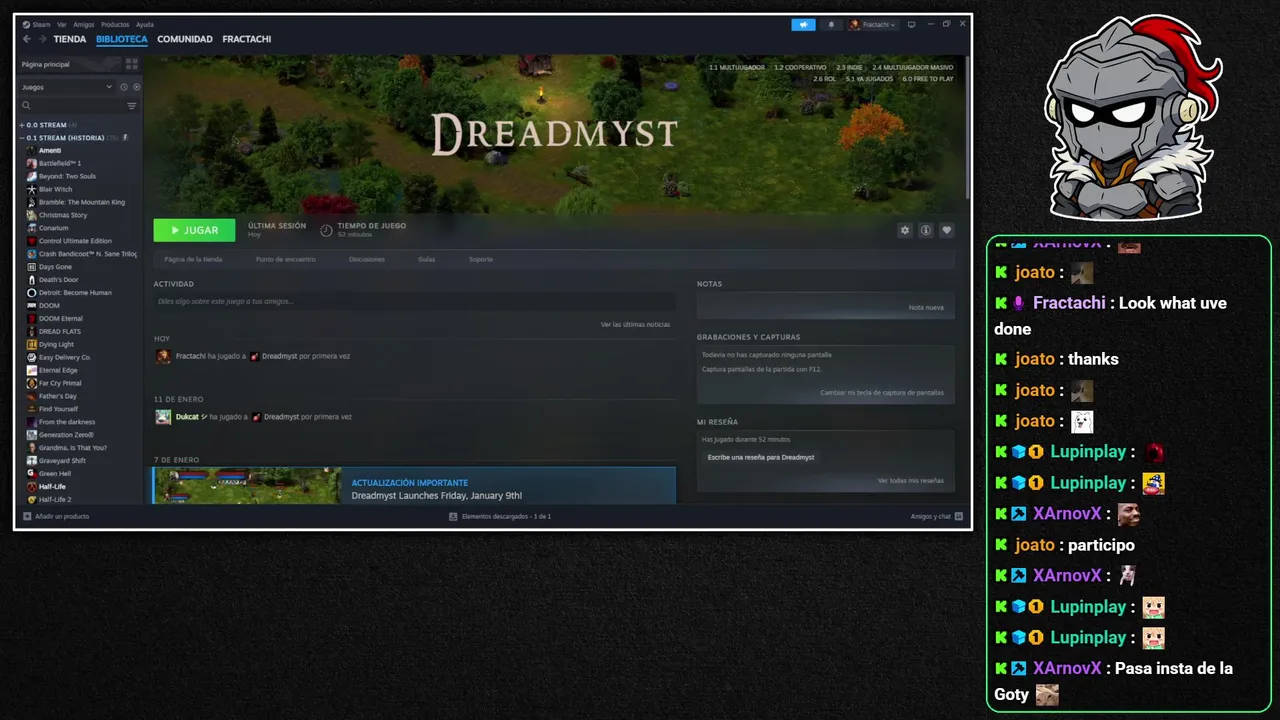Click Ver todas mis reseñas link
This screenshot has height=720, width=1280.
911,480
